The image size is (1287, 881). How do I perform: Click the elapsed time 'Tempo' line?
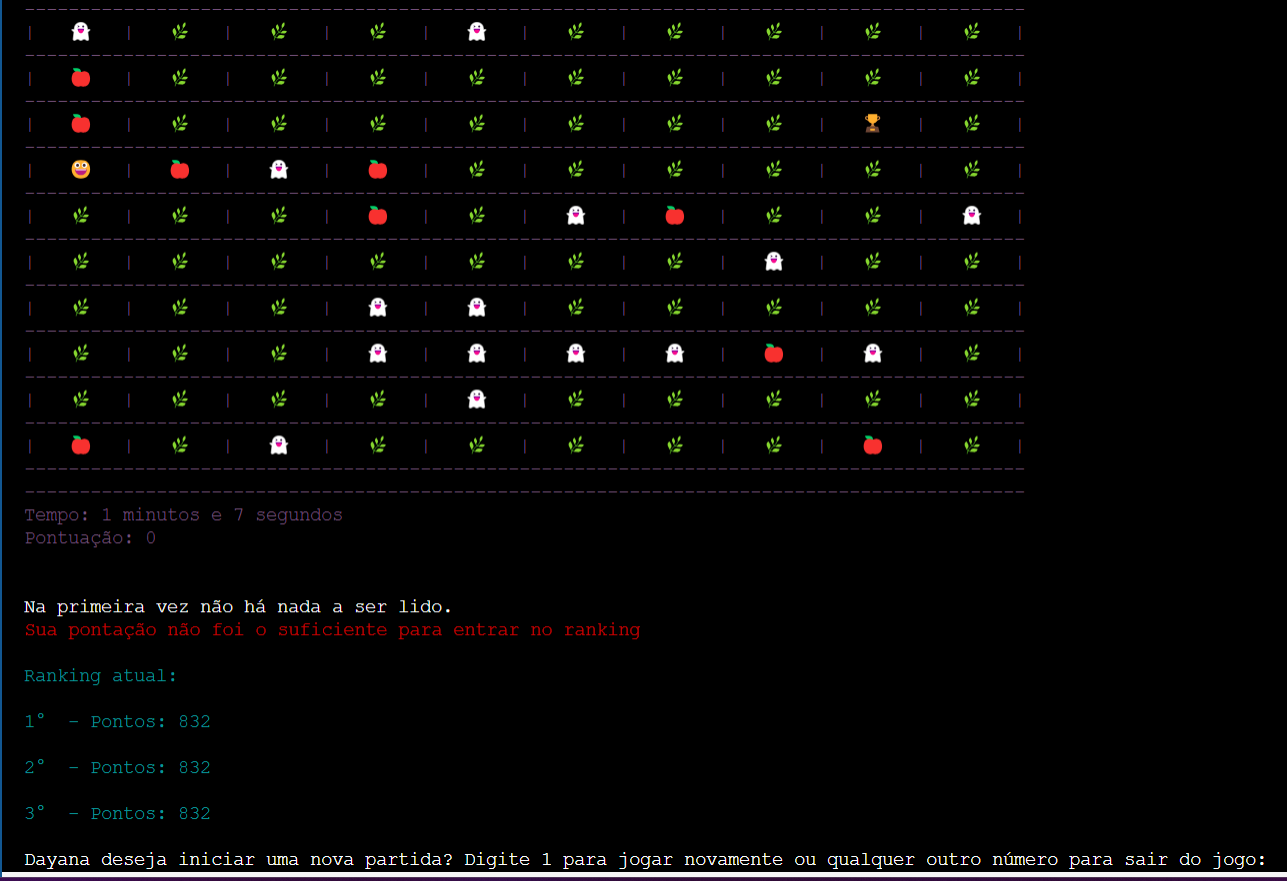point(183,515)
